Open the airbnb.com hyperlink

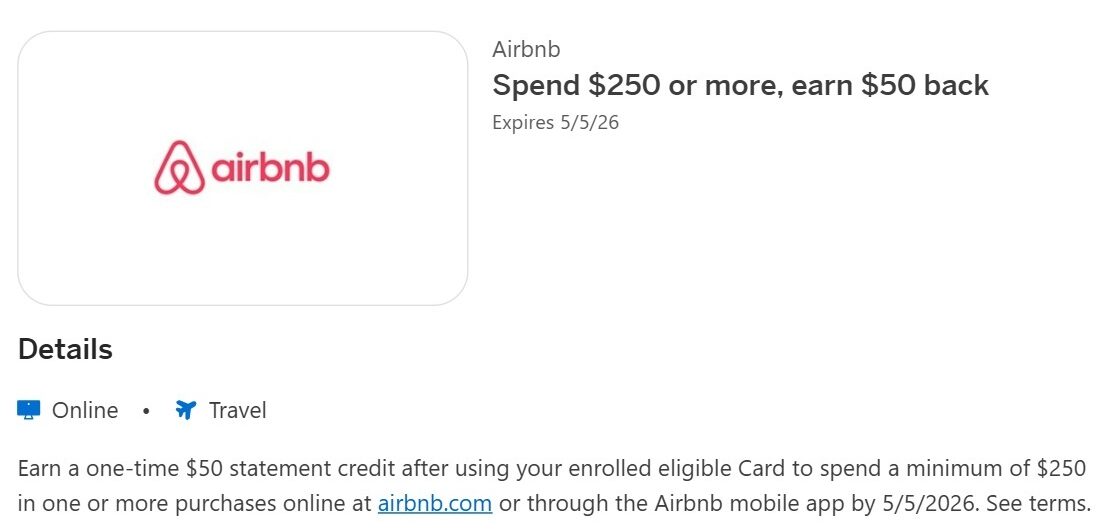pos(434,503)
